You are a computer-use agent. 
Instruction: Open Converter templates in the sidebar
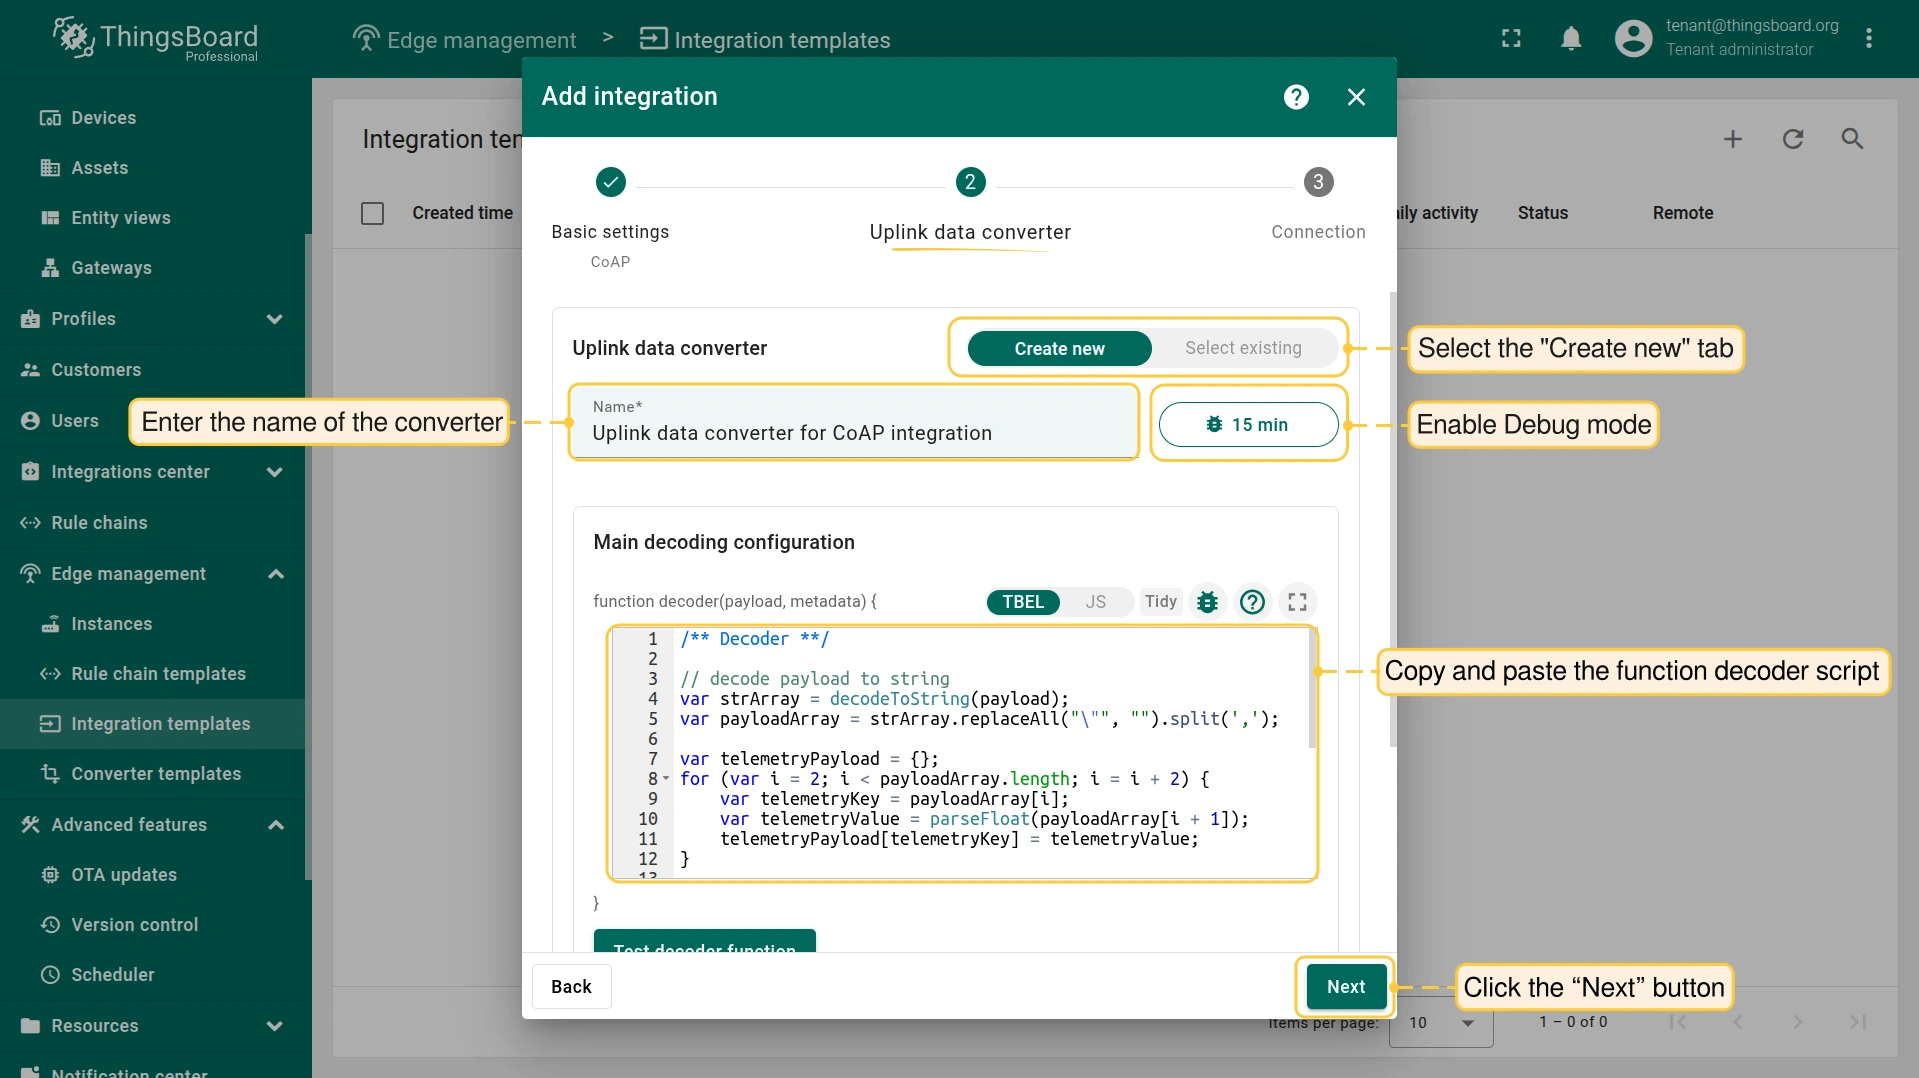pyautogui.click(x=156, y=774)
